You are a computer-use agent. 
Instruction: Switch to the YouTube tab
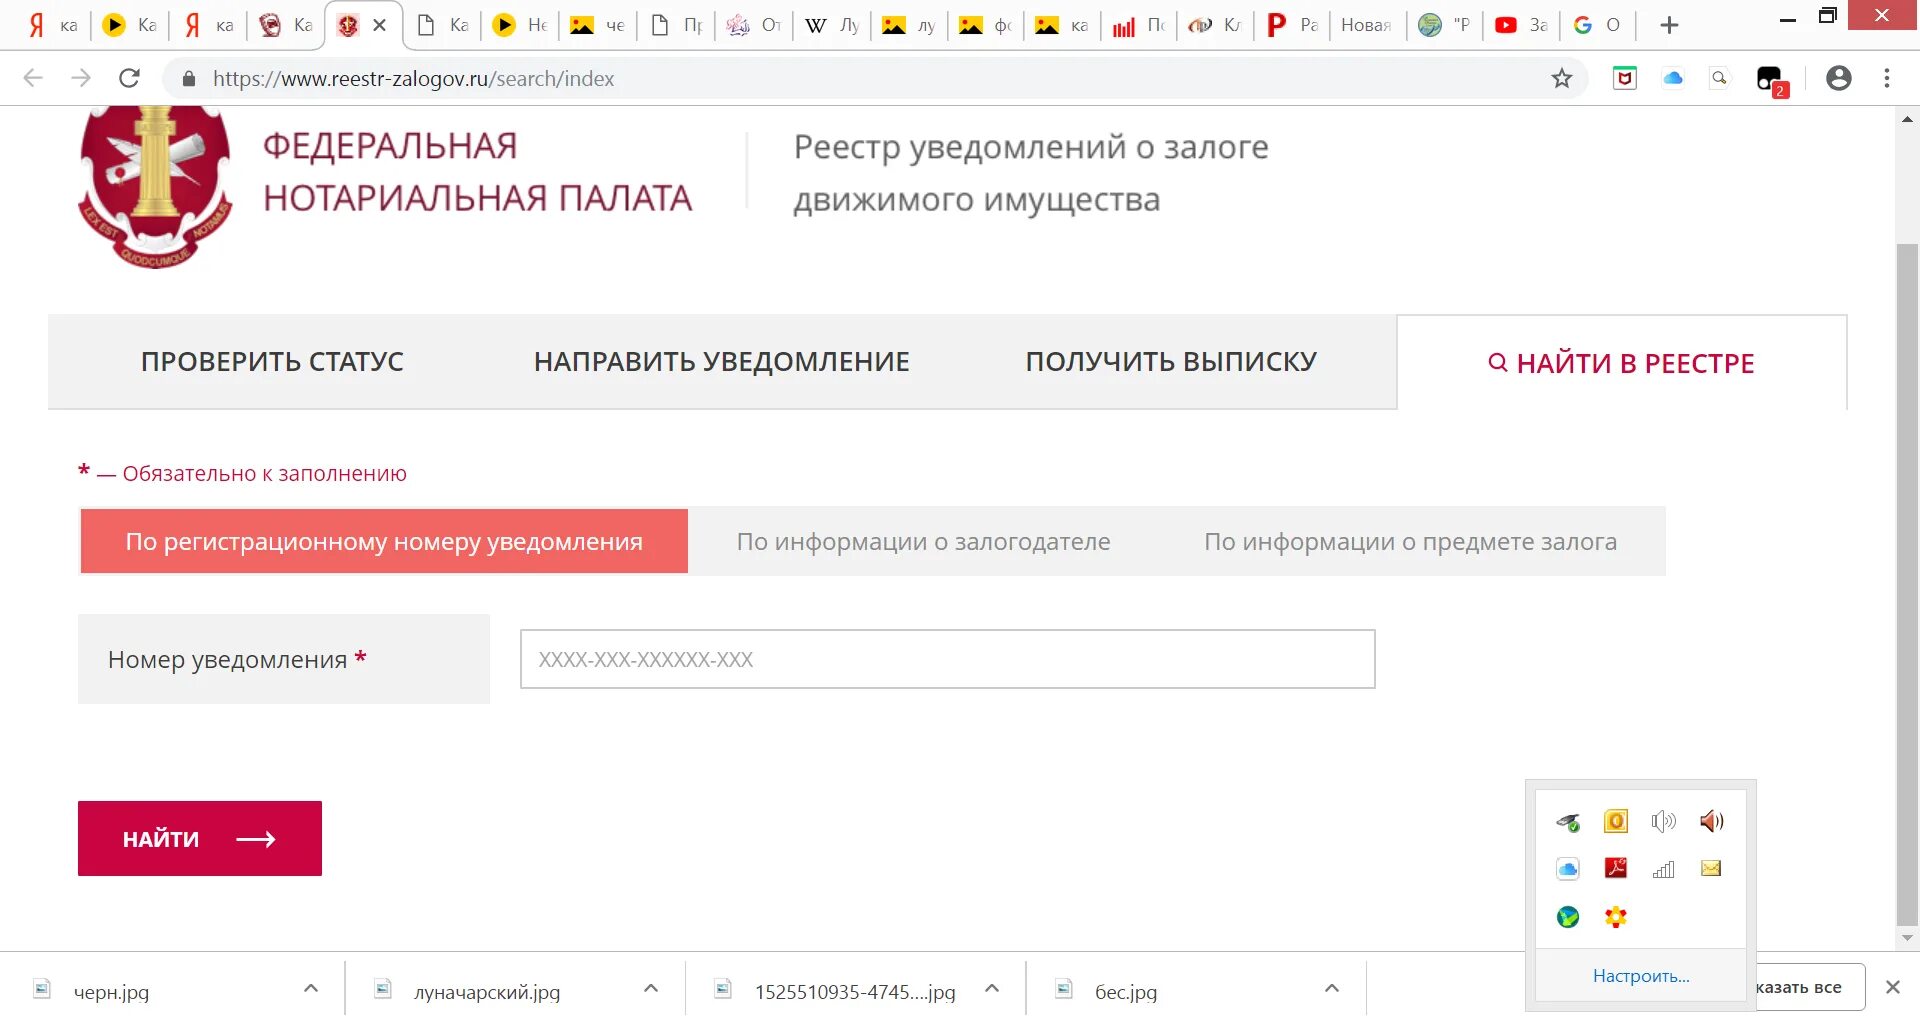click(1522, 25)
